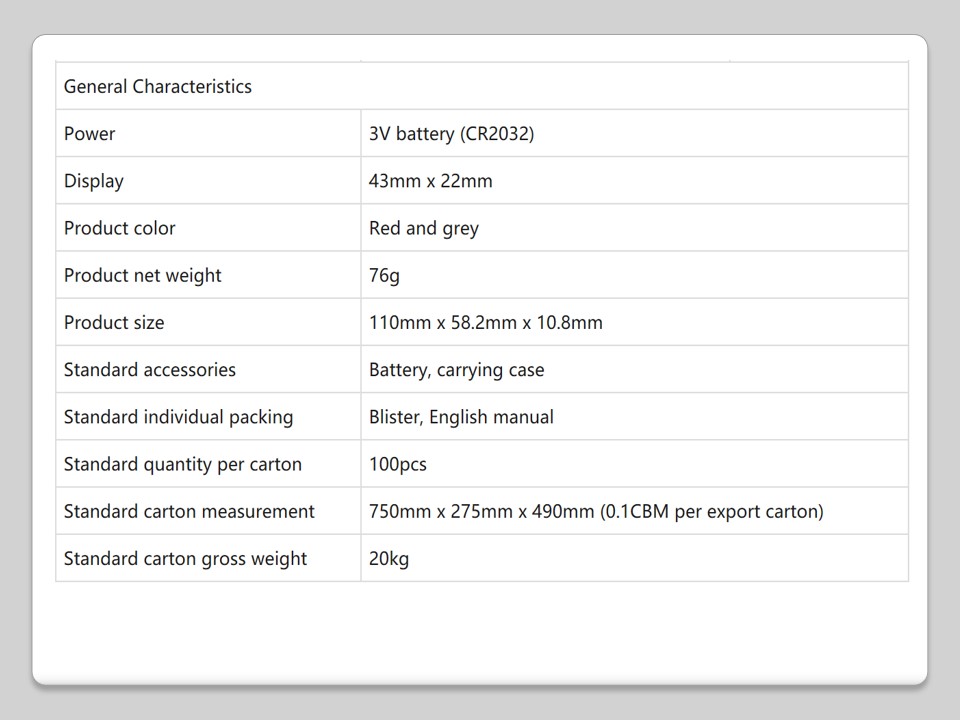Select the Standard quantity per carton label
The image size is (960, 720).
pos(183,464)
